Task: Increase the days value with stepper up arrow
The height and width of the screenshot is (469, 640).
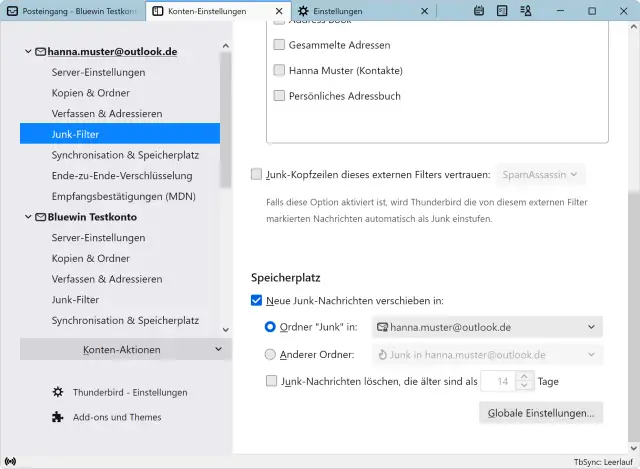Action: (x=524, y=376)
